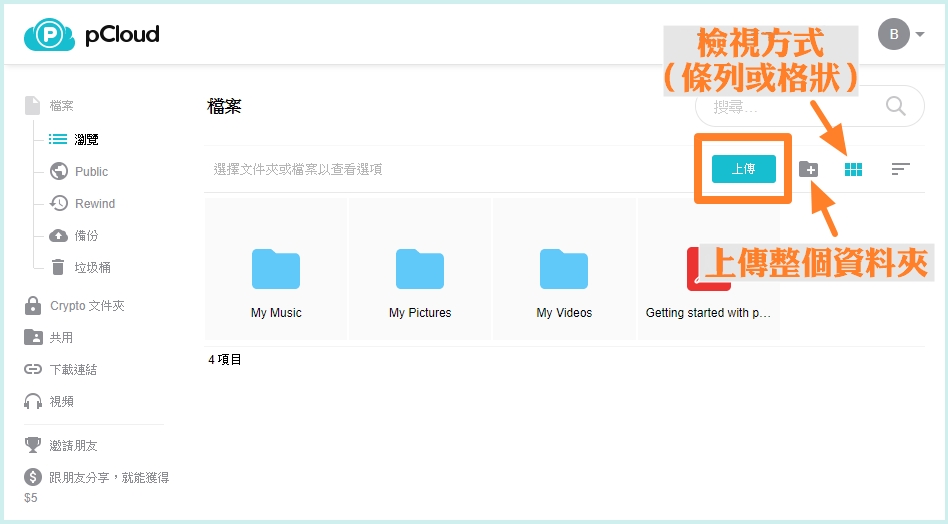Open 下載連結 section
Image resolution: width=948 pixels, height=524 pixels.
pyautogui.click(x=73, y=370)
